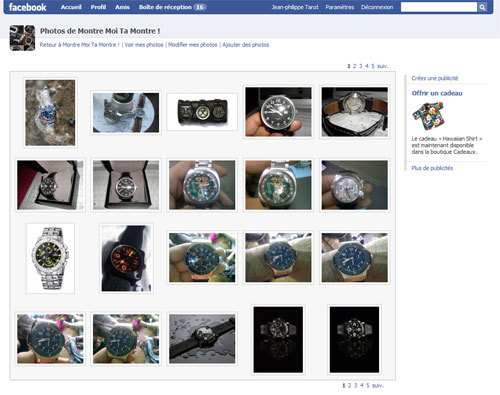Click the inbox count badge 16
This screenshot has width=500, height=395.
click(200, 7)
